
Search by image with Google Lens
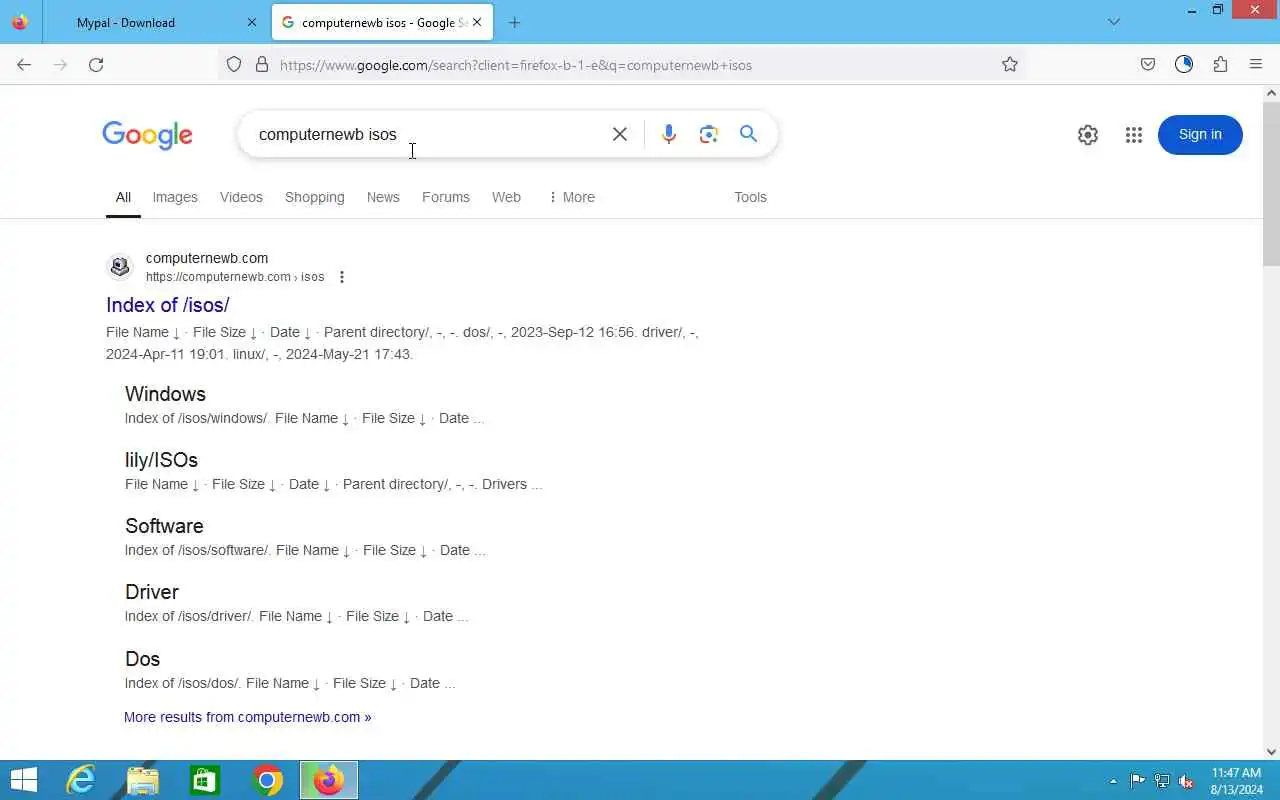click(709, 134)
